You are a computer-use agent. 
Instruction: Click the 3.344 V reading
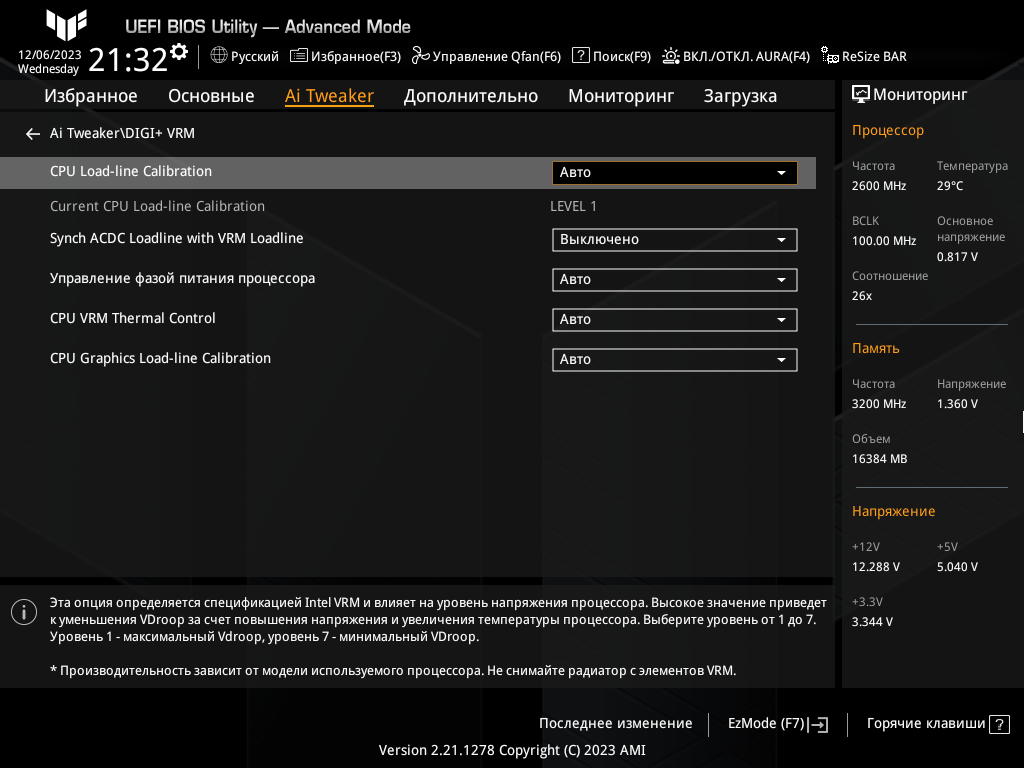click(872, 622)
